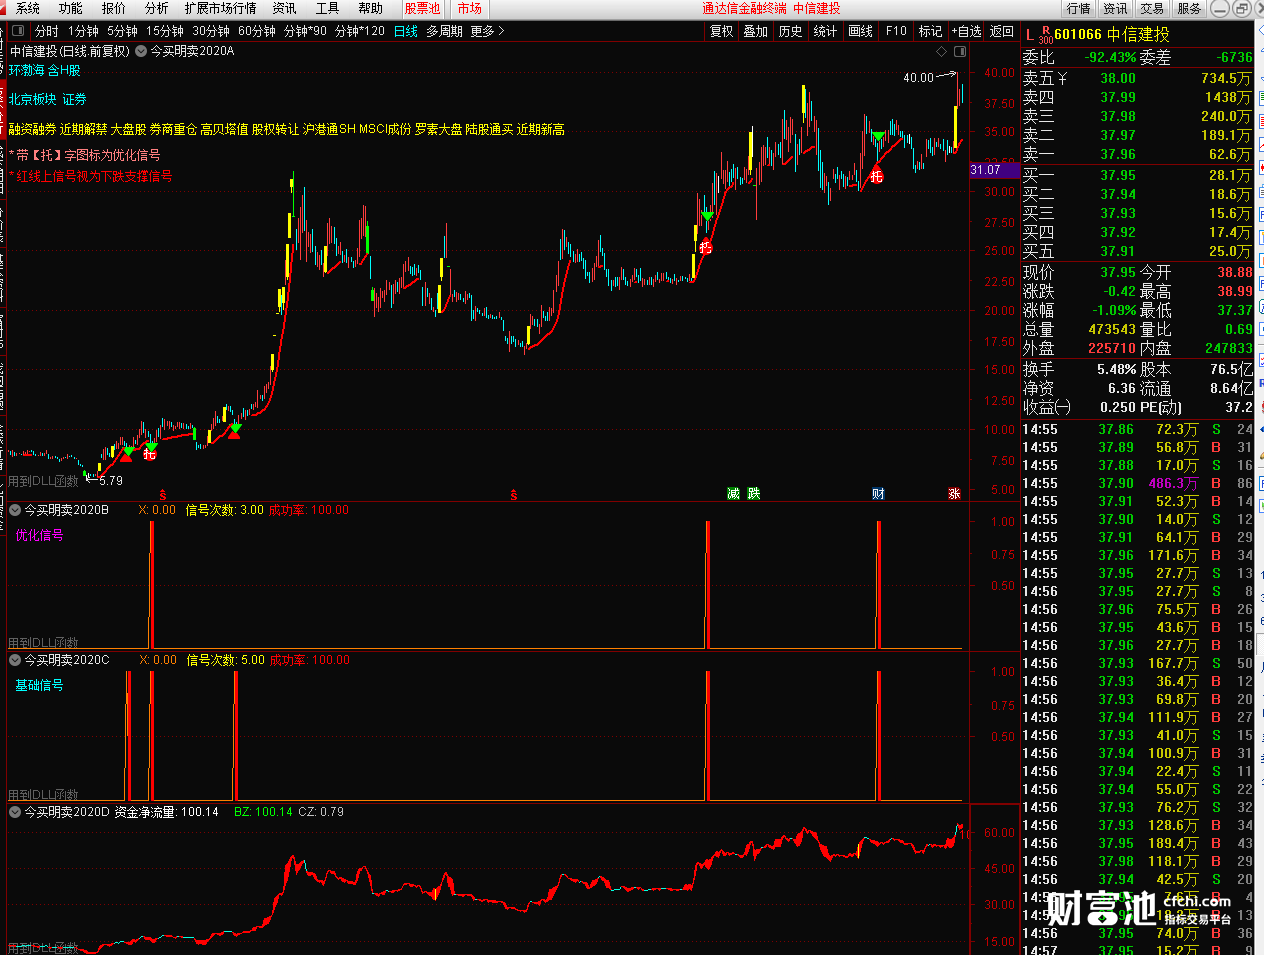The image size is (1264, 955).
Task: Click the 叠加 overlay button
Action: (x=756, y=31)
